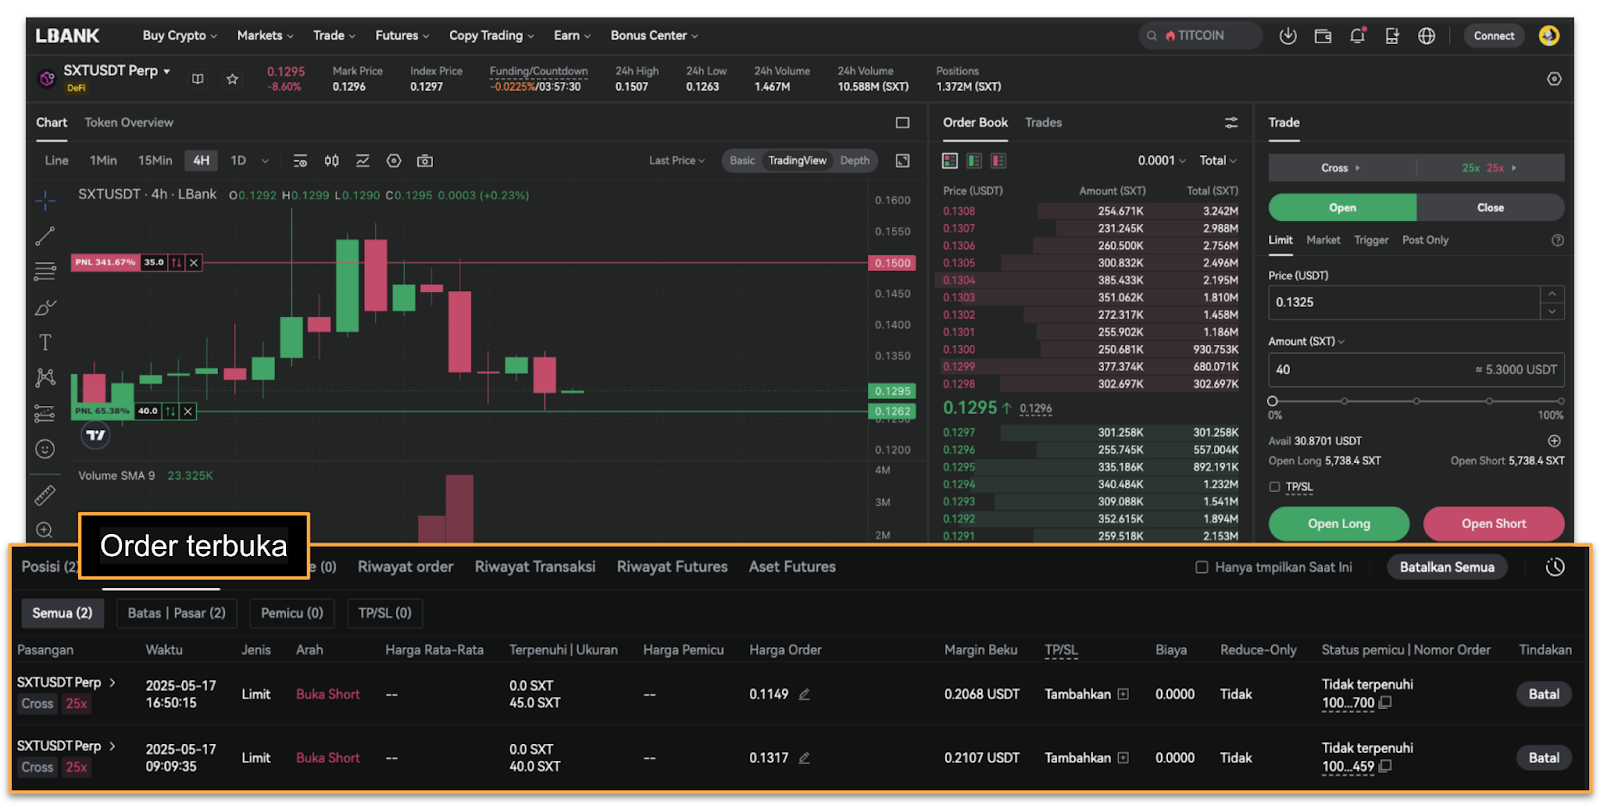Select the brush drawing tool
The width and height of the screenshot is (1600, 805).
point(45,307)
